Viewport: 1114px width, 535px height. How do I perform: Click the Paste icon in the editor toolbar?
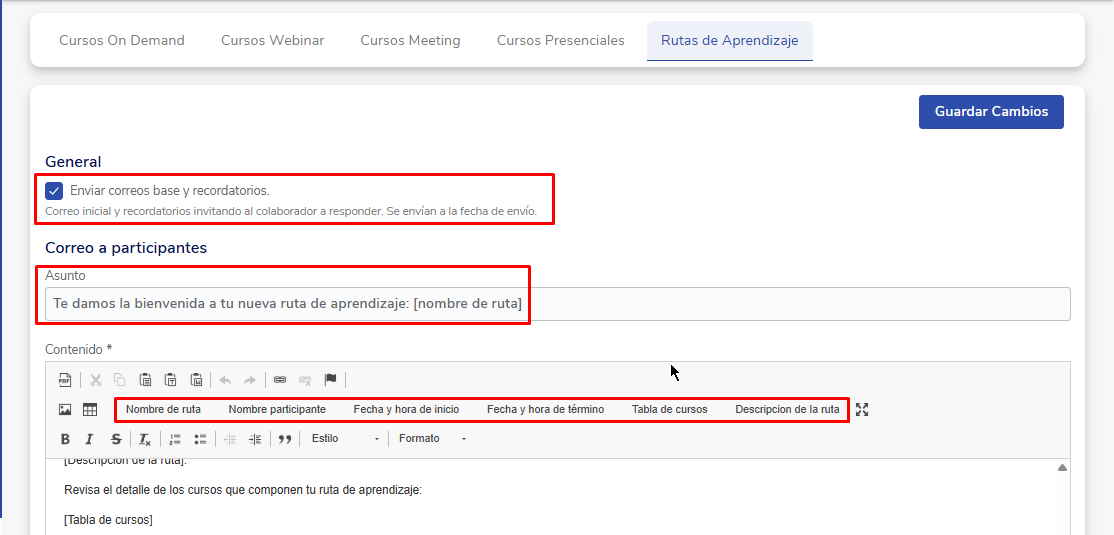pos(145,380)
